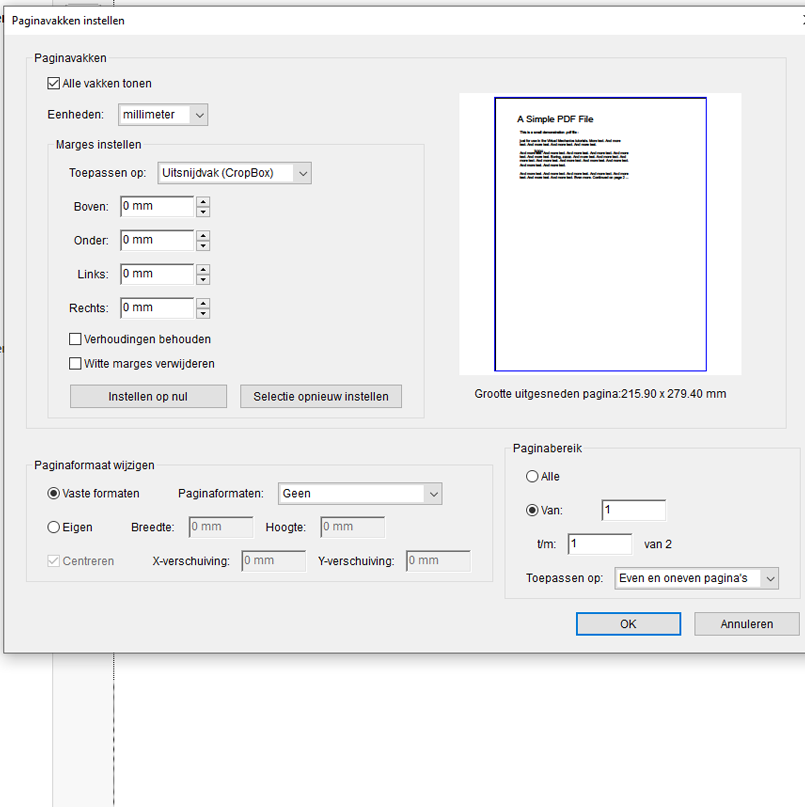Screen dimensions: 805x807
Task: Decrease the Onder margin using its down stepper
Action: [x=203, y=245]
